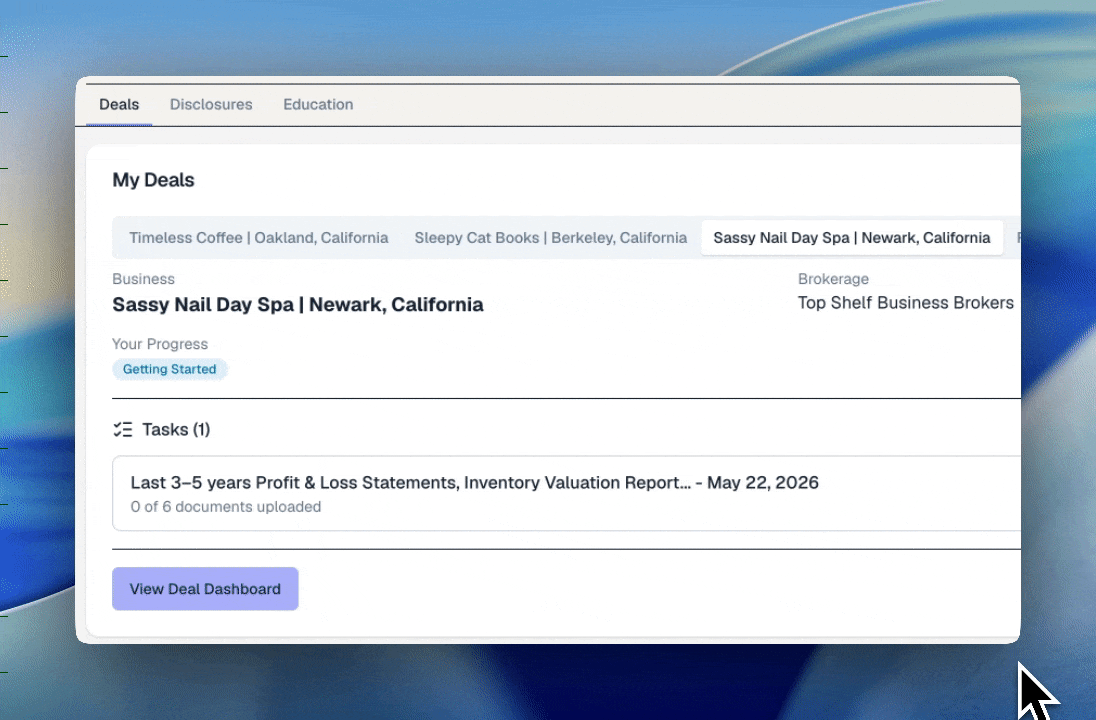Click the Sassy Nail Day Spa business name
Viewport: 1096px width, 720px height.
298,305
